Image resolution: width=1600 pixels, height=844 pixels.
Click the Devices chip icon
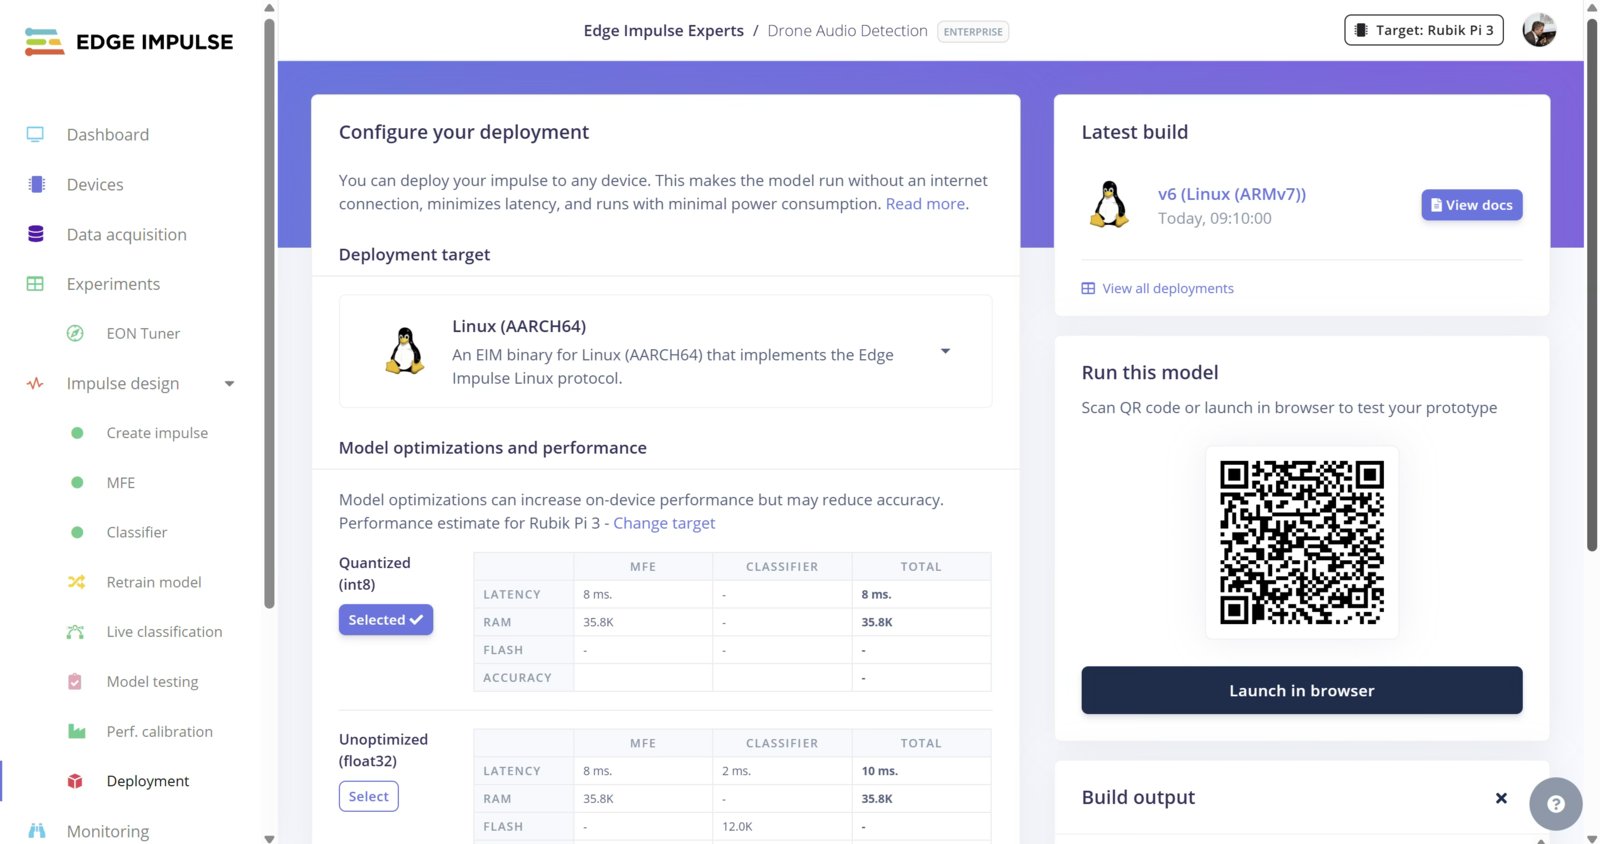point(37,184)
